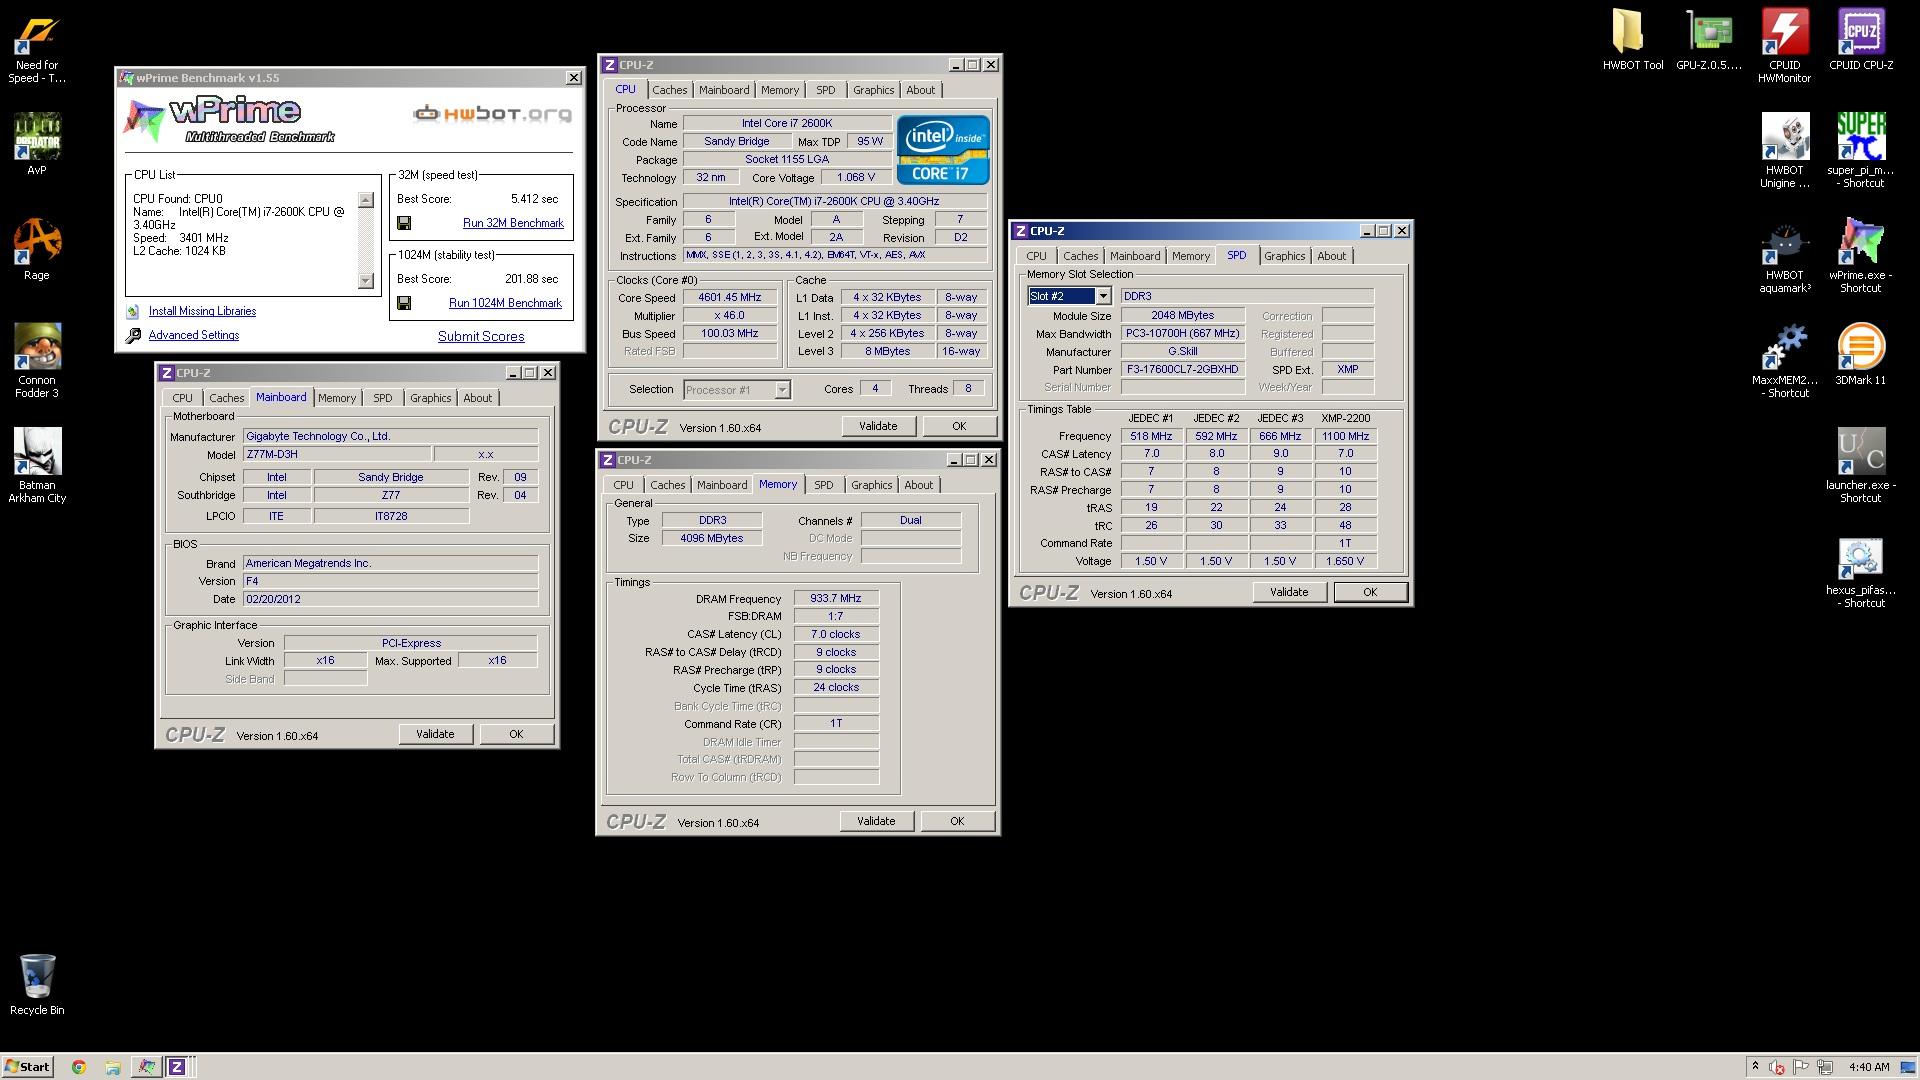Launch hexus_pifast shortcut icon
The image size is (1920, 1080).
[1861, 571]
